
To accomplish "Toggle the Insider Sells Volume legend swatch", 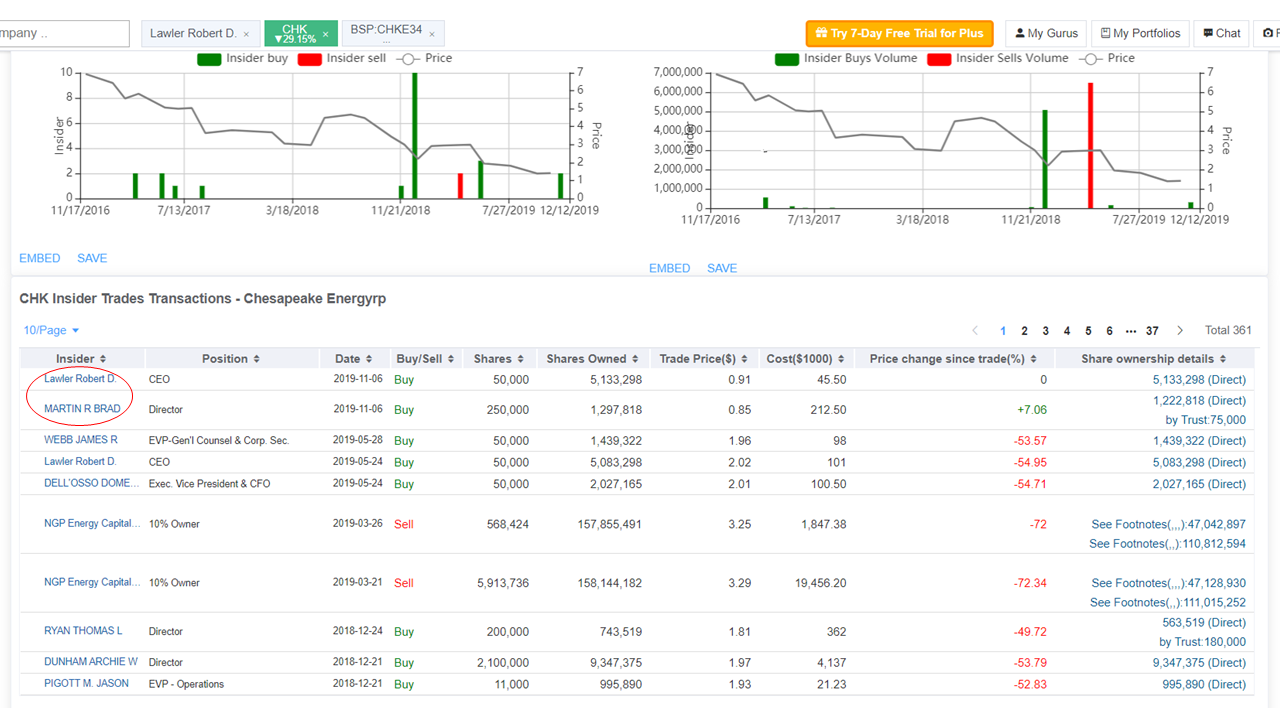I will (939, 59).
